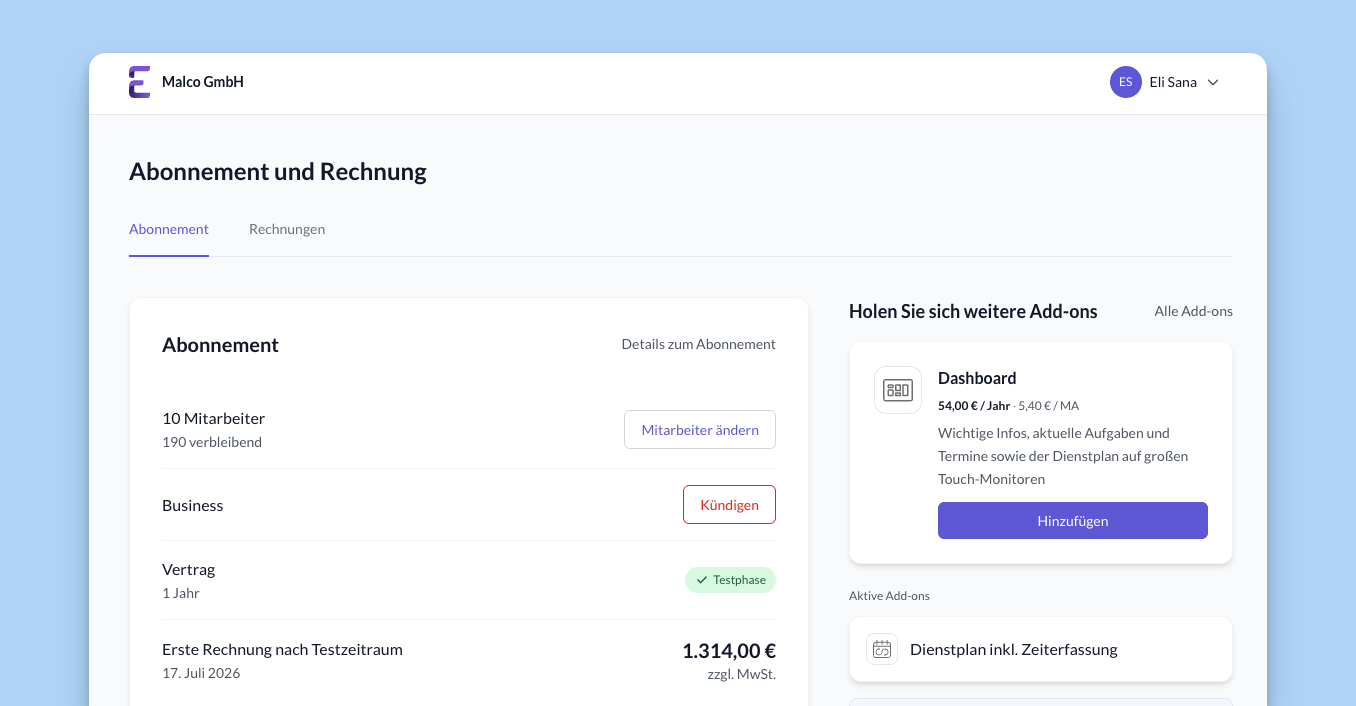Viewport: 1356px width, 706px height.
Task: Click the Eli Sana user name
Action: click(x=1173, y=82)
